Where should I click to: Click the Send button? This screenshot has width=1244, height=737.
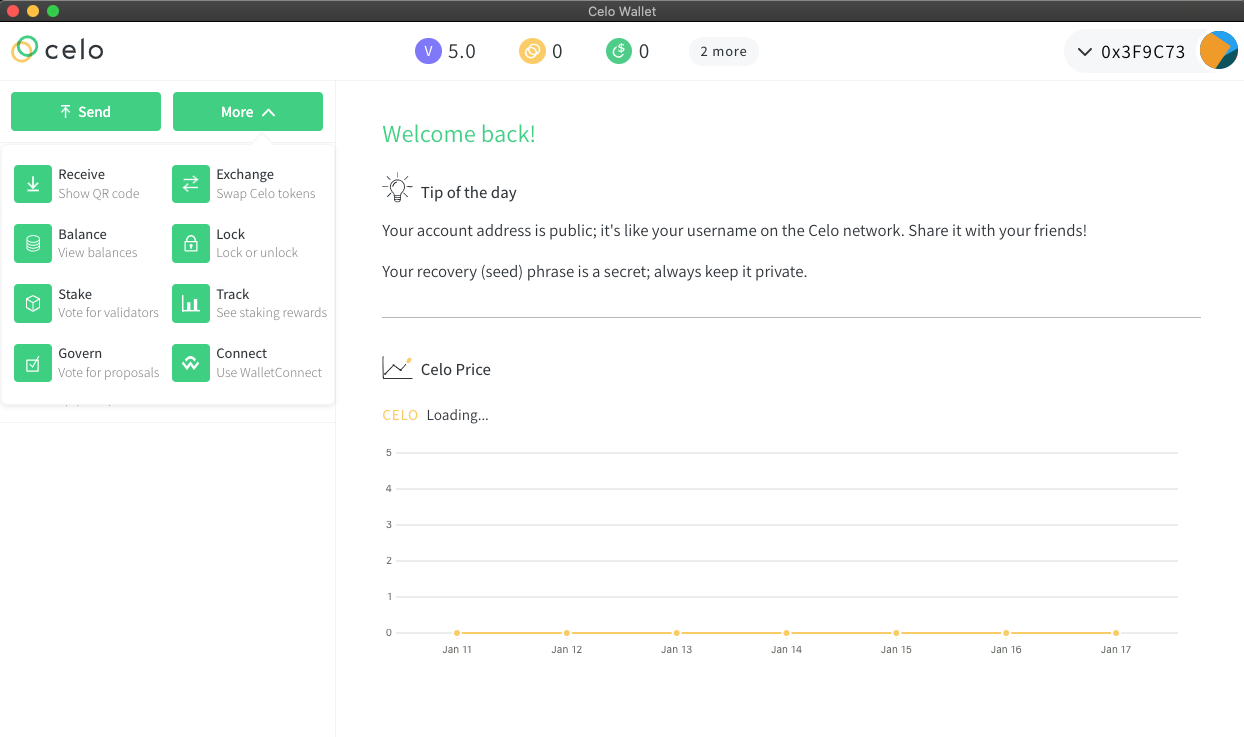tap(86, 111)
